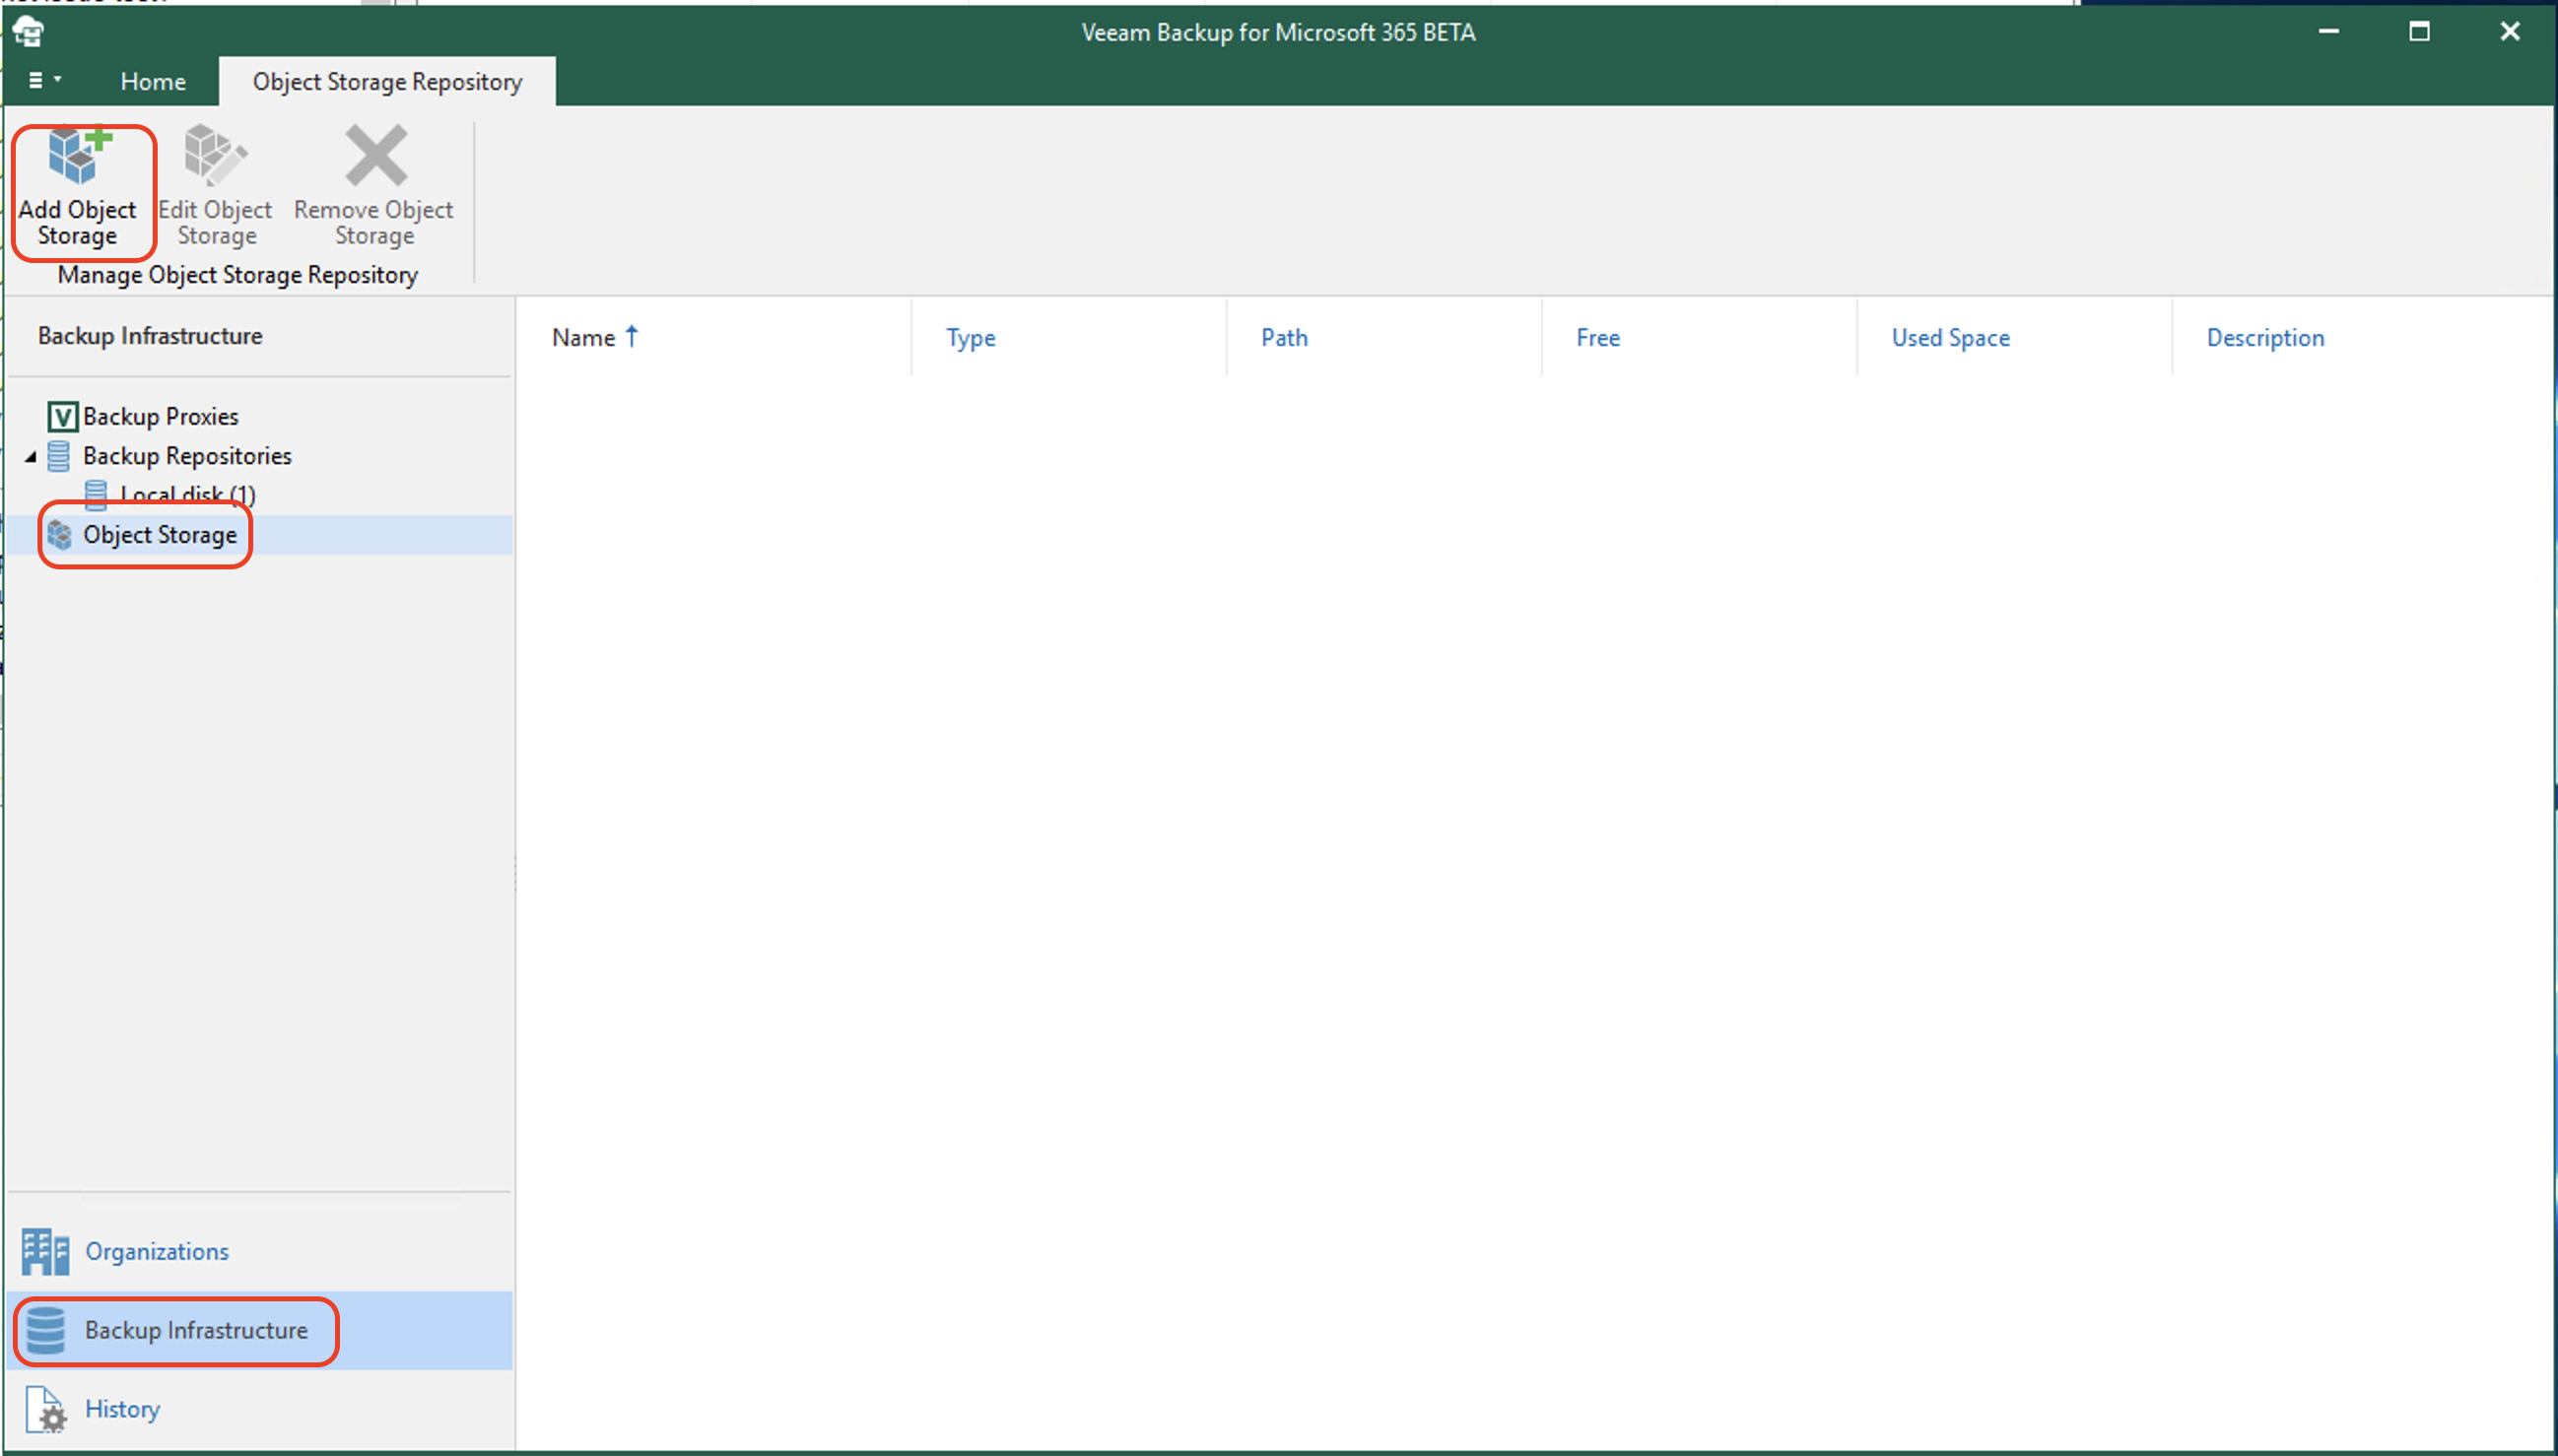The image size is (2558, 1456).
Task: Click the Used Space column header
Action: [x=1952, y=336]
